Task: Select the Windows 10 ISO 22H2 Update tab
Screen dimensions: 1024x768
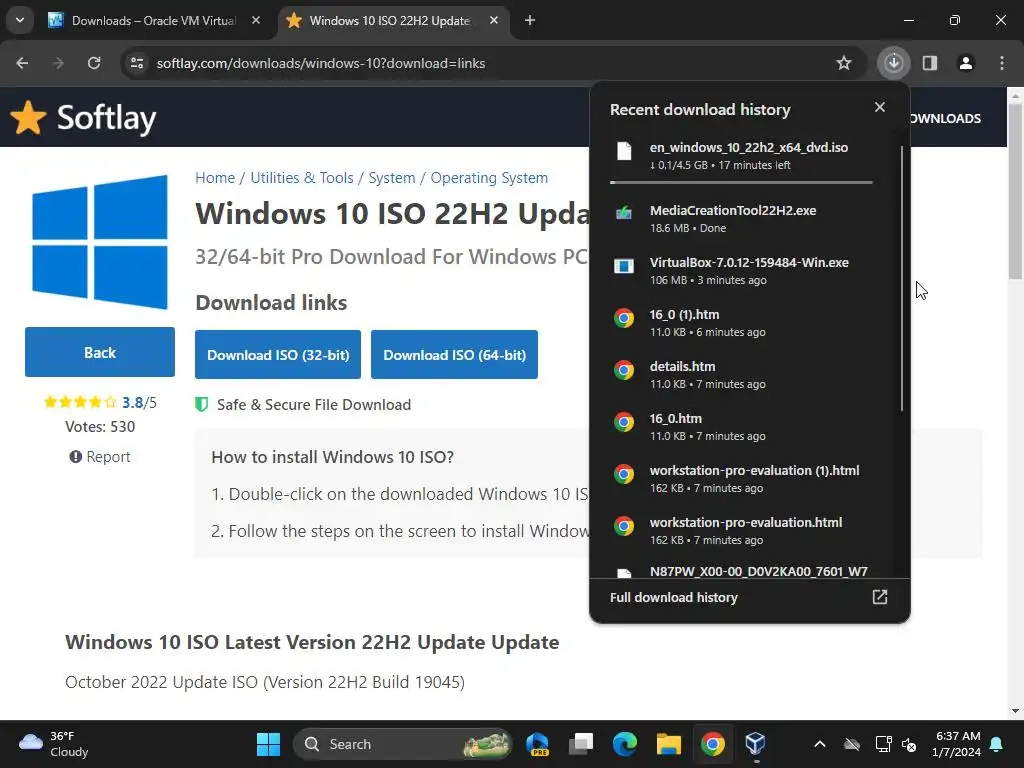Action: point(391,20)
